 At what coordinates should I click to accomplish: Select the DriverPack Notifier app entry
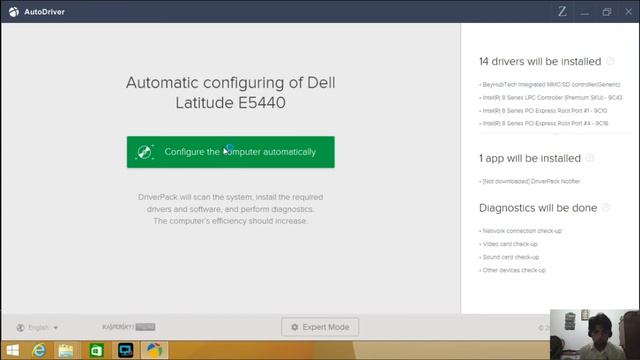point(530,181)
